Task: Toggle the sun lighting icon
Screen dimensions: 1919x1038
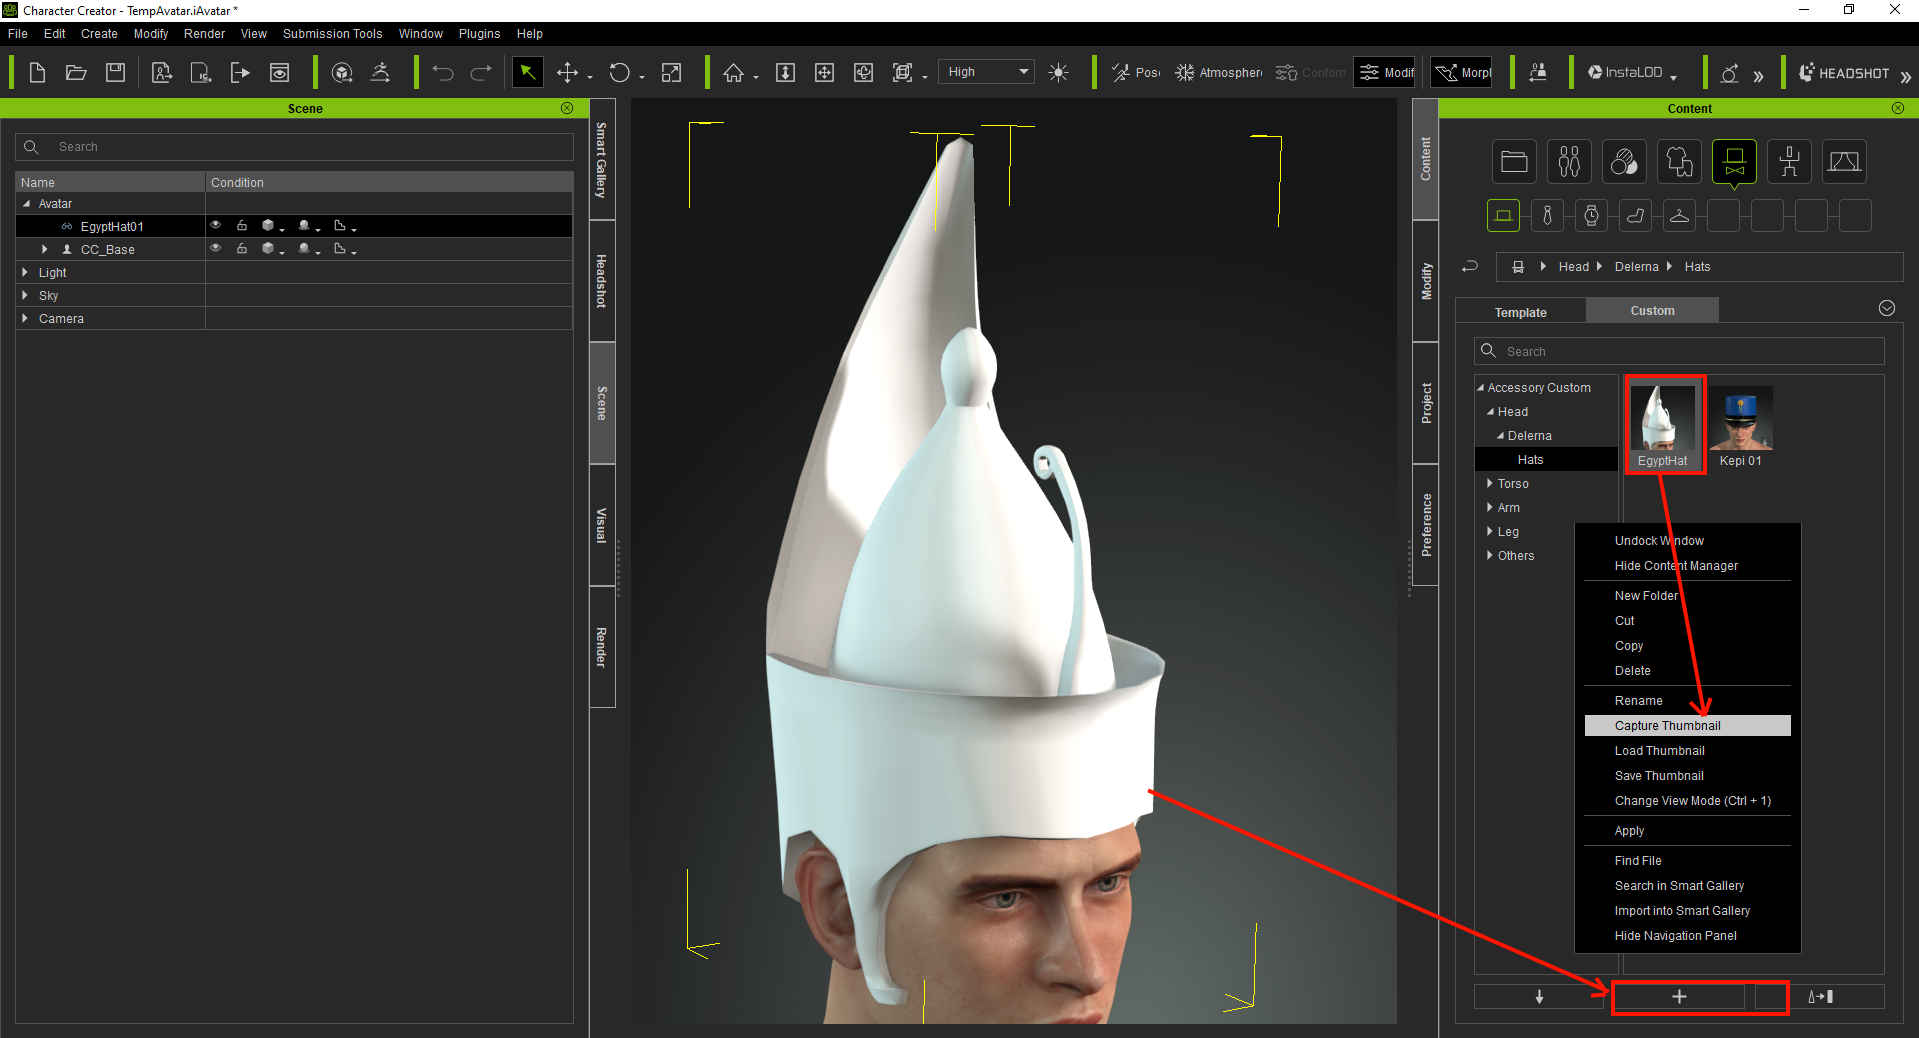Action: (x=1059, y=73)
